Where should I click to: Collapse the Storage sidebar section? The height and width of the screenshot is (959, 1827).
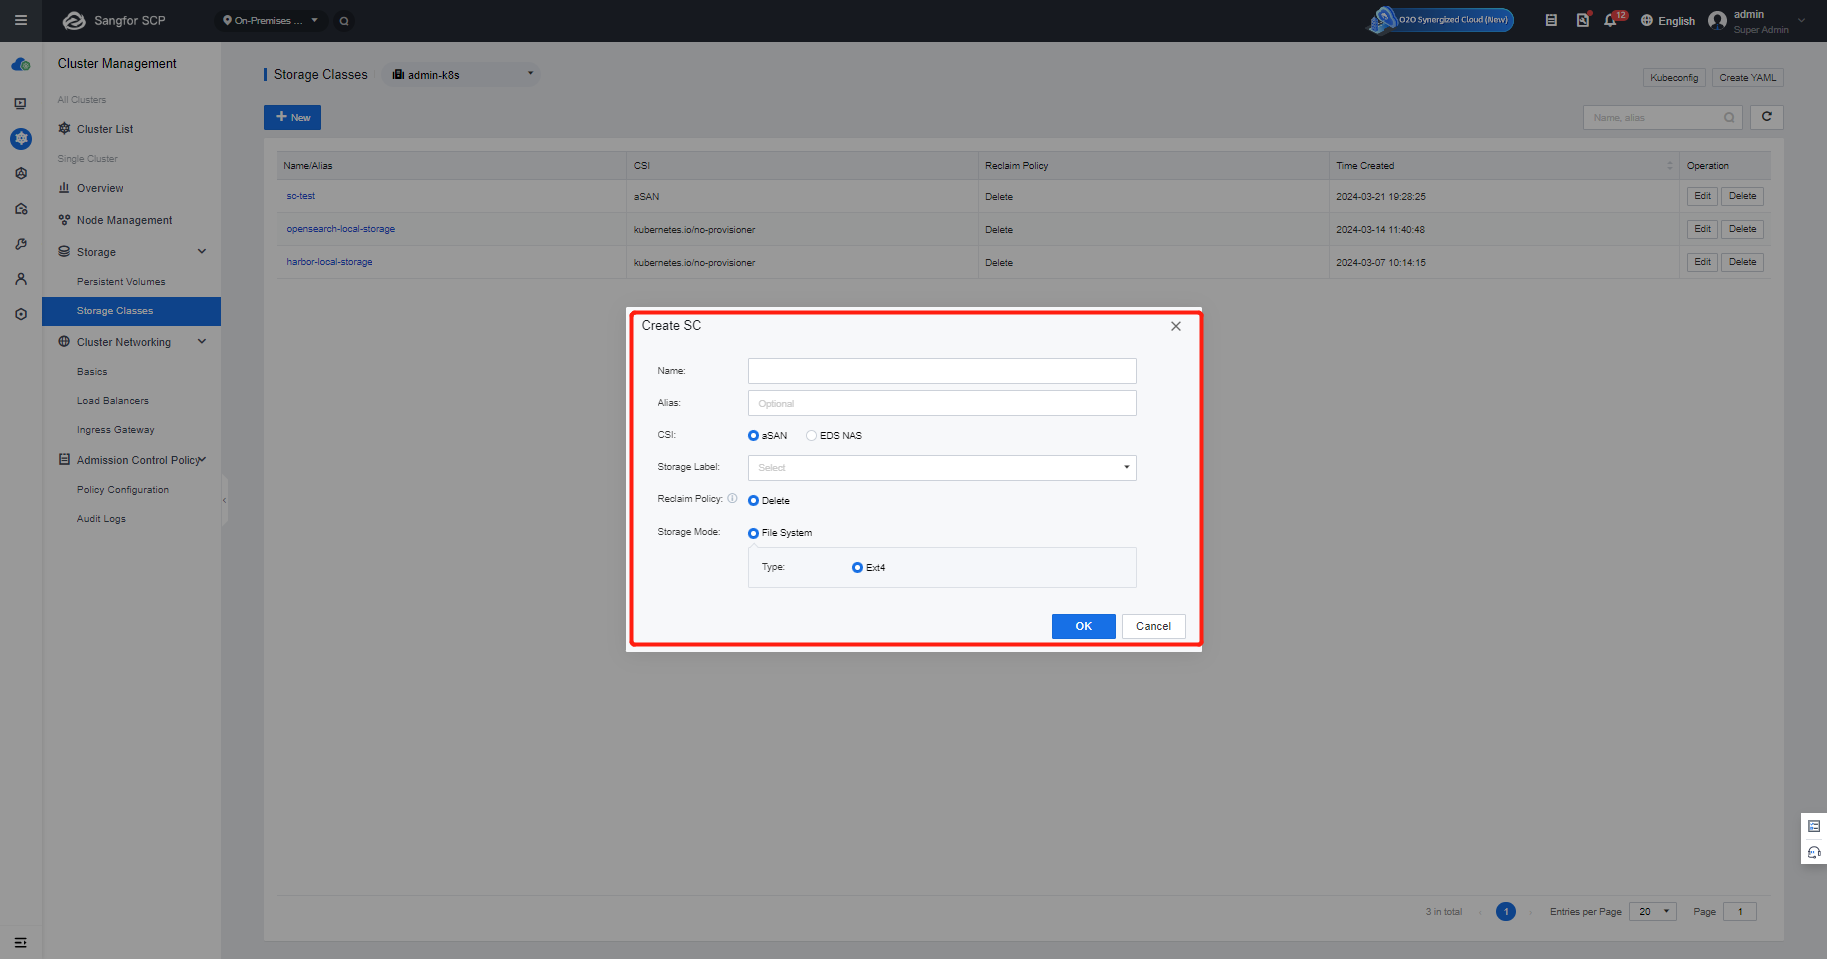(202, 251)
